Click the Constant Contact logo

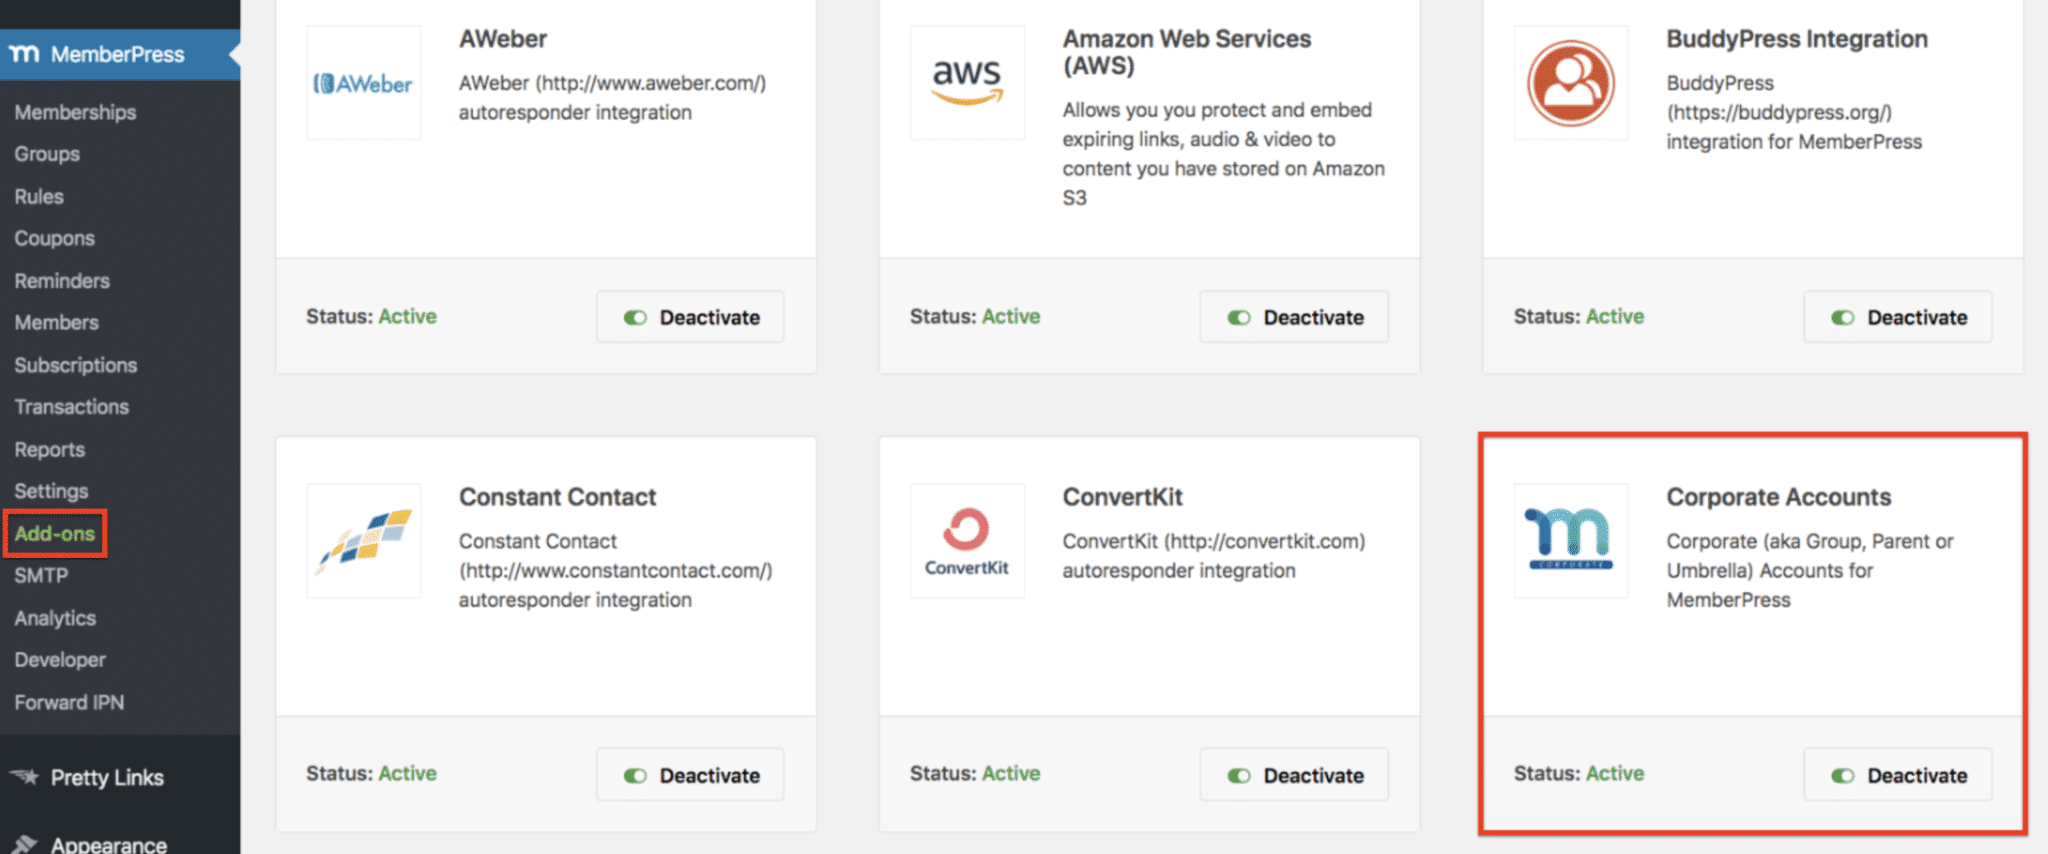pyautogui.click(x=363, y=541)
